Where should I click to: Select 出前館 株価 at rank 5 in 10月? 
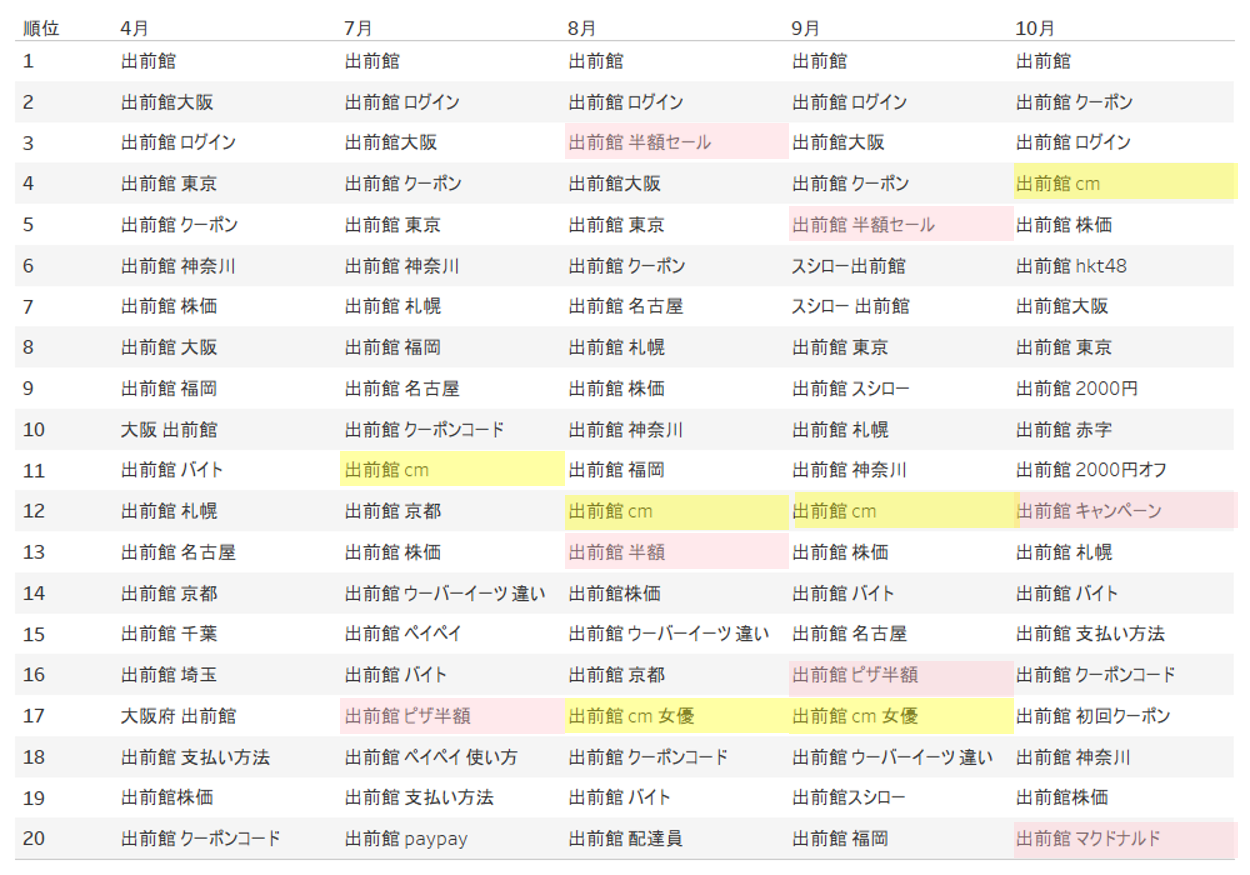(1064, 225)
